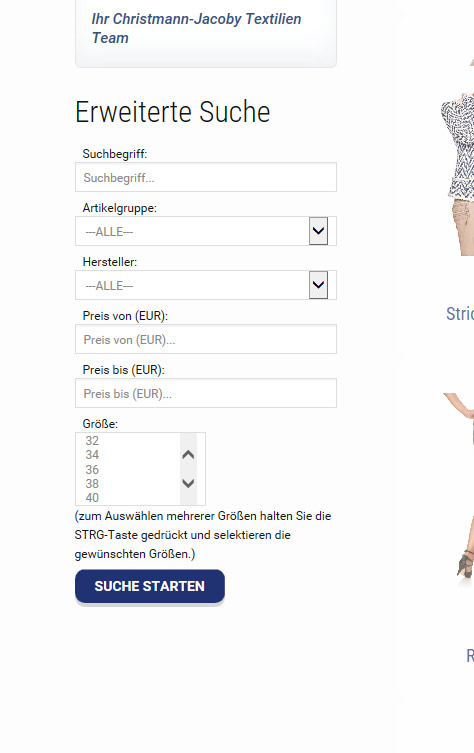Open the Artikelgruppe dropdown arrow
Image resolution: width=474 pixels, height=753 pixels.
pyautogui.click(x=318, y=231)
